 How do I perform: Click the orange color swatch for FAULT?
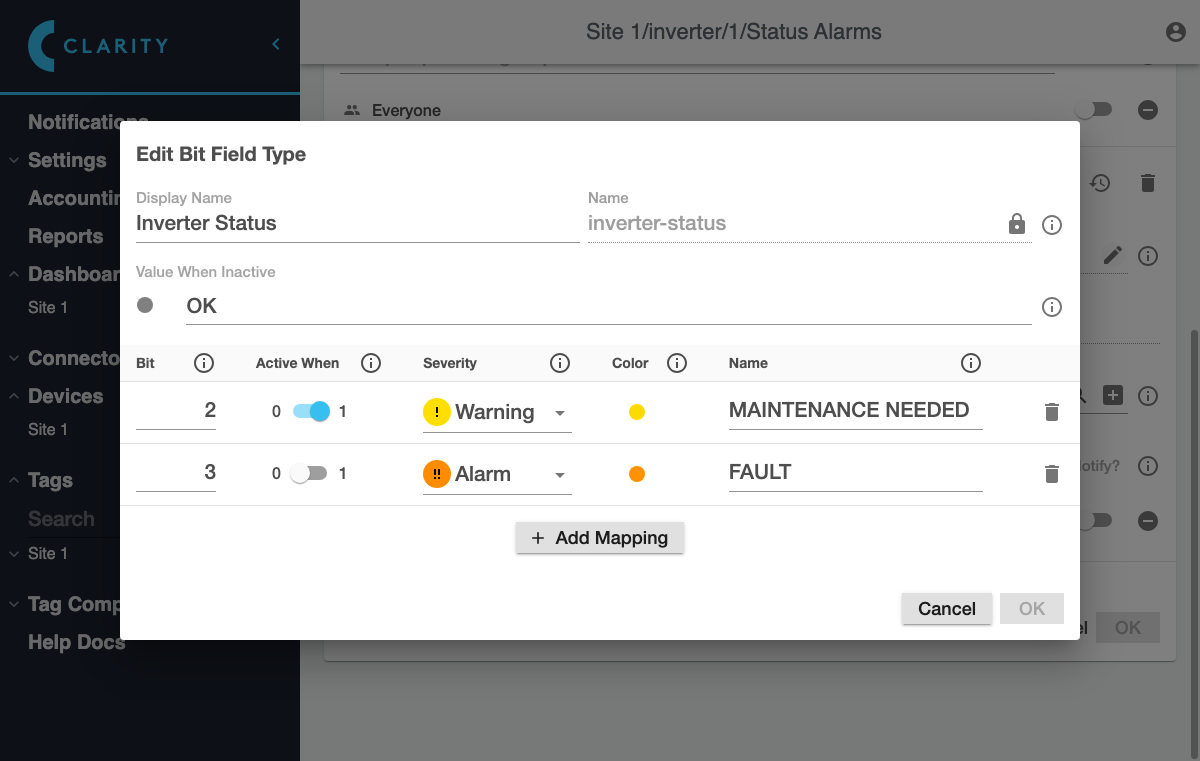637,474
